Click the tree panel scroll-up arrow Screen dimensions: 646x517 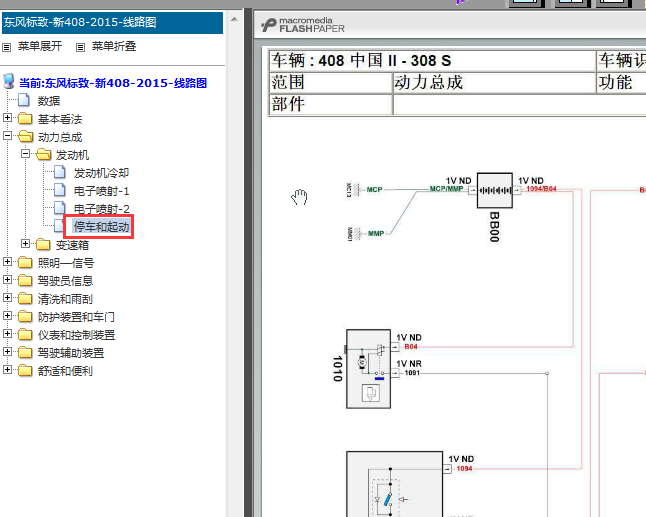(x=234, y=19)
